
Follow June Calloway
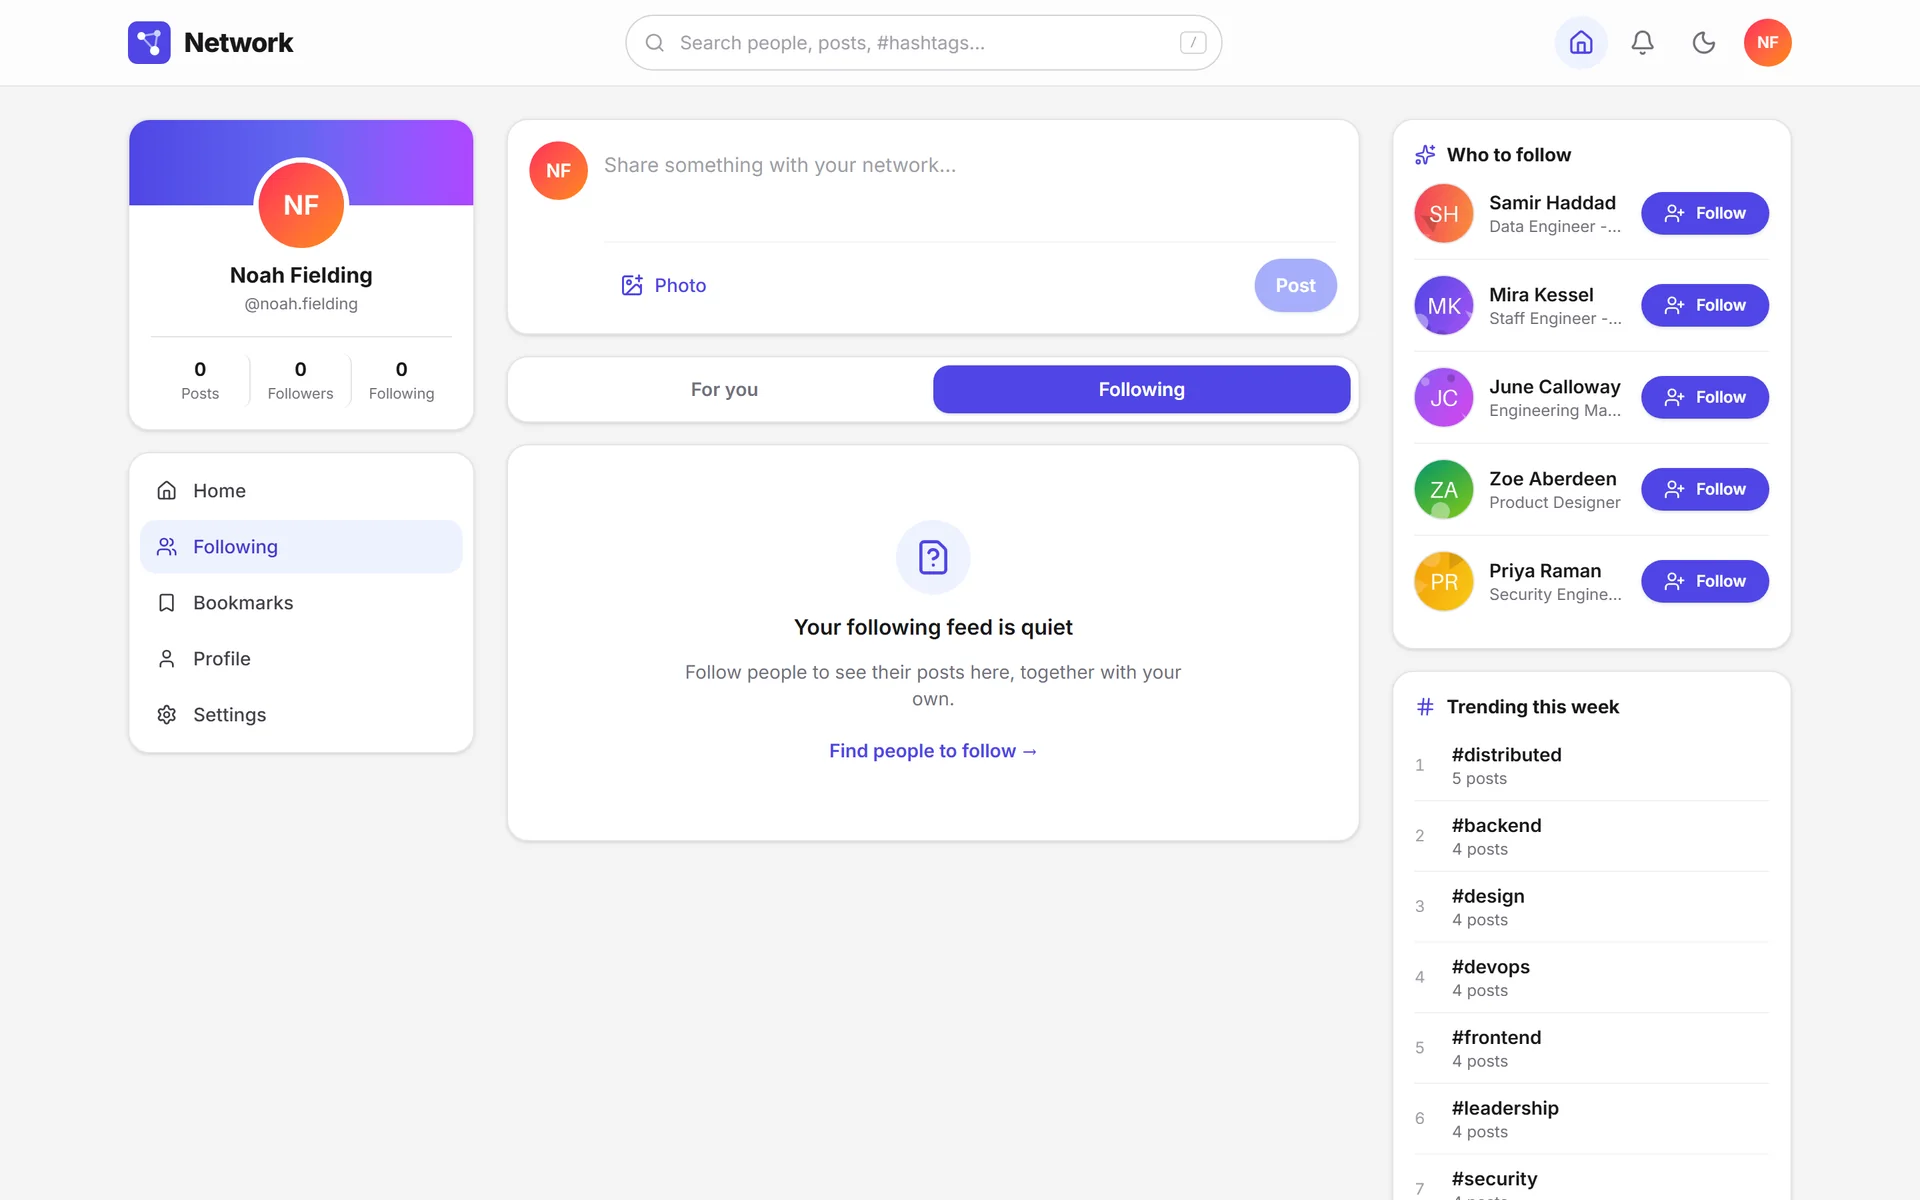(x=1704, y=397)
